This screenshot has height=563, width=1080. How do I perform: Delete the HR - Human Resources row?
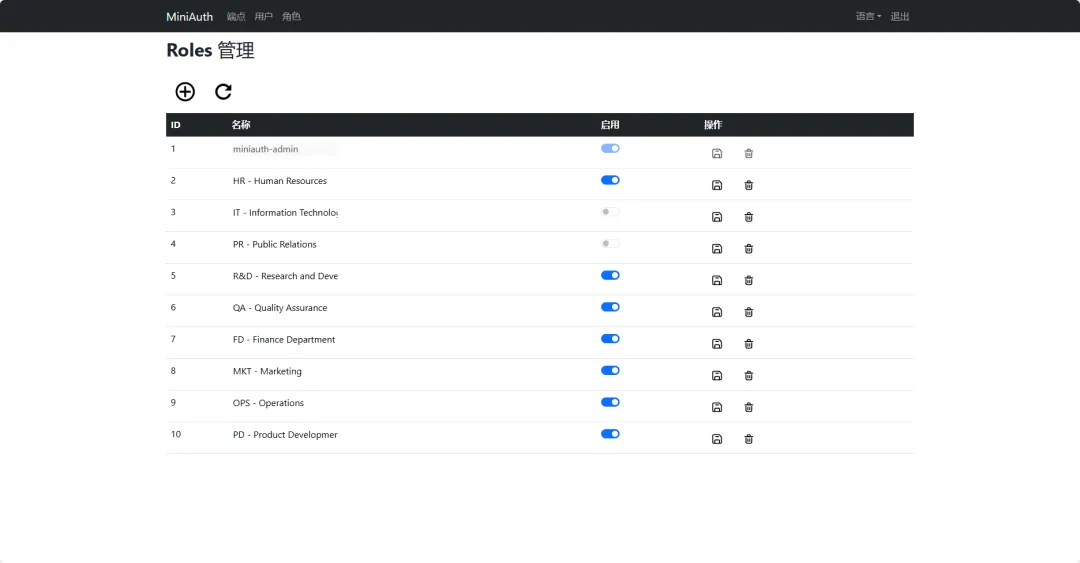749,185
